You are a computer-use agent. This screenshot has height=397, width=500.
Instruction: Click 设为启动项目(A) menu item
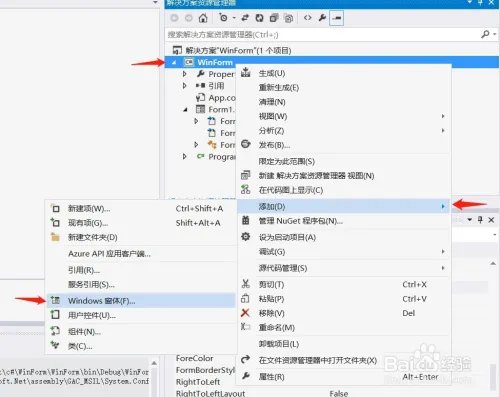click(x=344, y=237)
